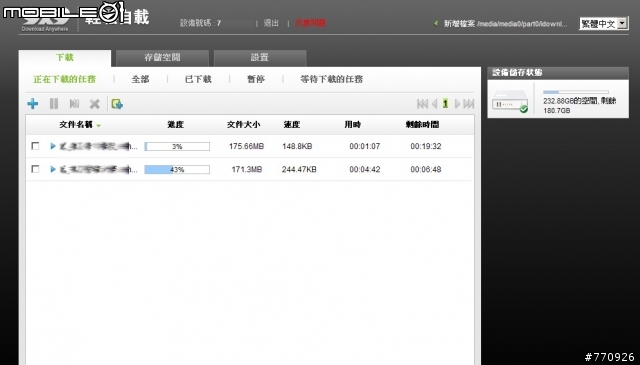This screenshot has width=640, height=365.
Task: Click the 3% progress bar
Action: click(177, 146)
